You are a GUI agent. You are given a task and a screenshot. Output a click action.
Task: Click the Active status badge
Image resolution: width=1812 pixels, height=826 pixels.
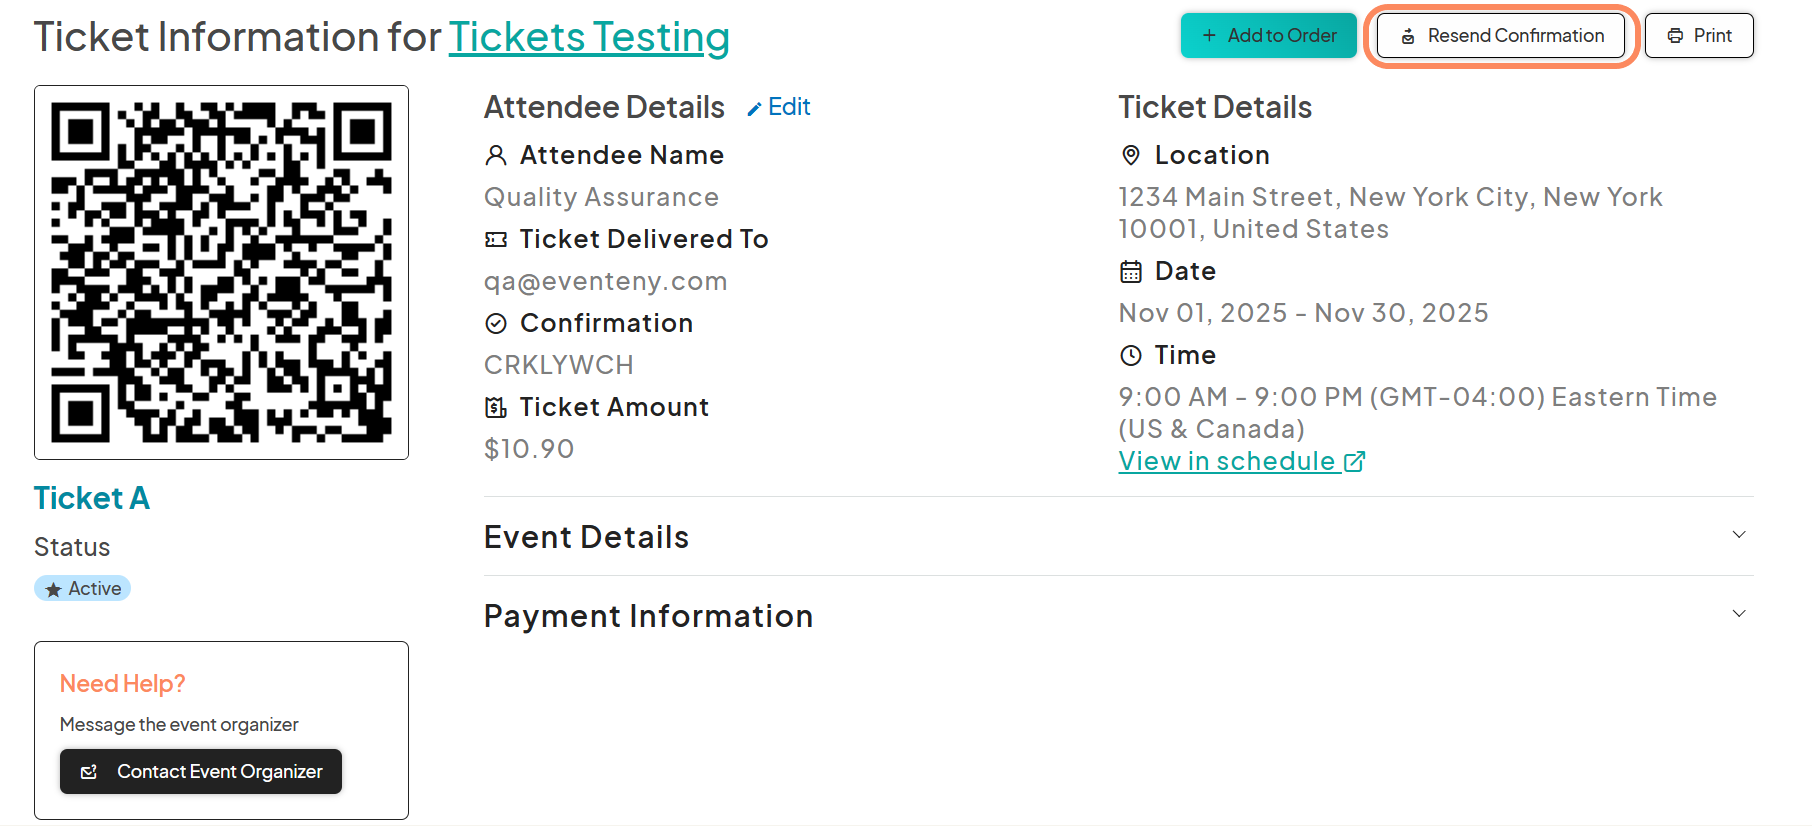click(x=82, y=588)
